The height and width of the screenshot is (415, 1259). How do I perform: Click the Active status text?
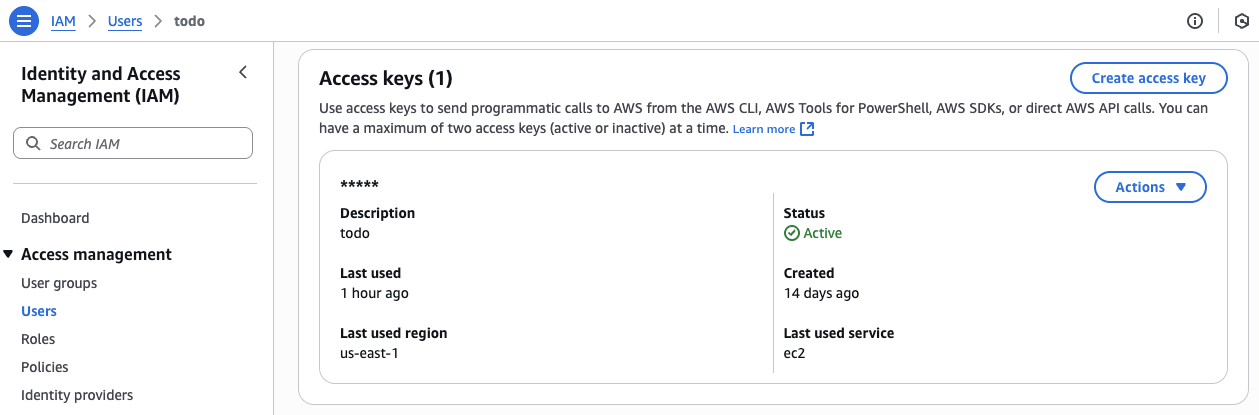823,233
